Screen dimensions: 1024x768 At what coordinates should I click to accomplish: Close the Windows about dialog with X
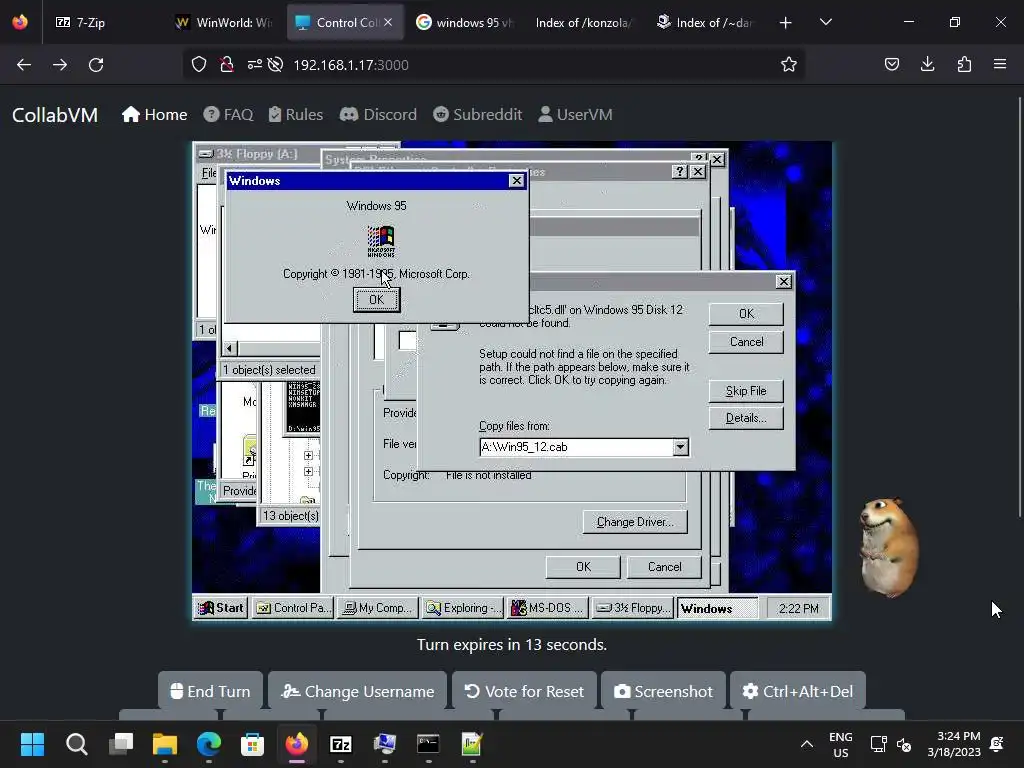coord(517,180)
